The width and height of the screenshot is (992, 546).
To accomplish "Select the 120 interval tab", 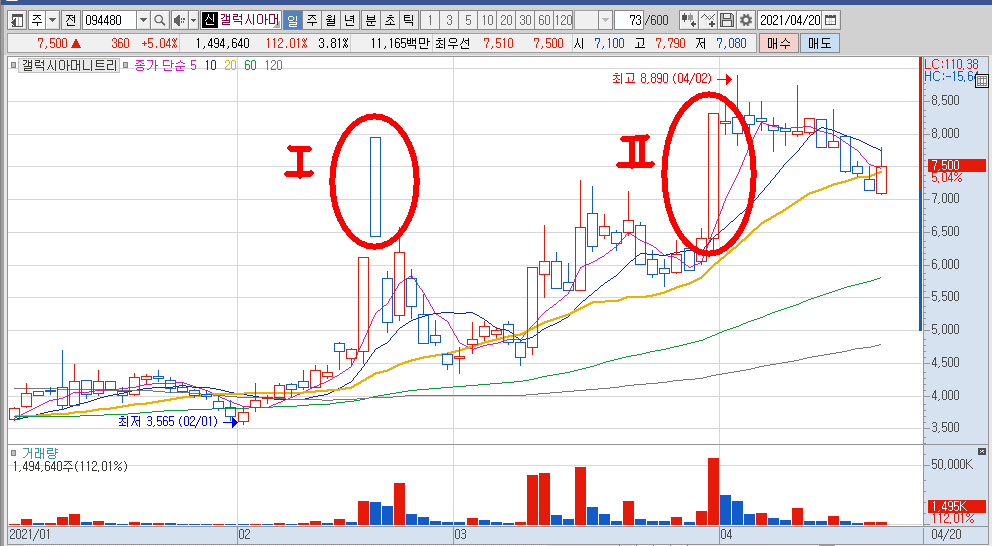I will 563,20.
